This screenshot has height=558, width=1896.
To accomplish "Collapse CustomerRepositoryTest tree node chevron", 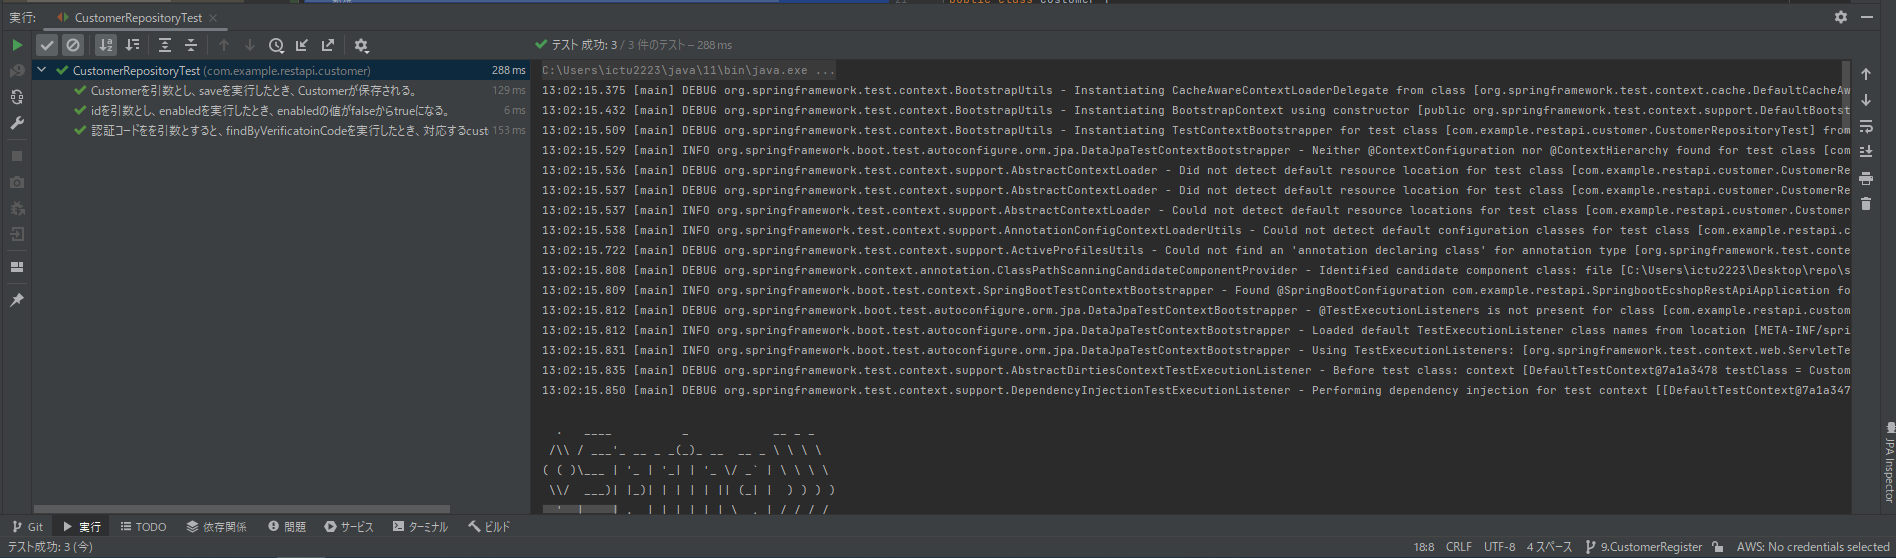I will [42, 70].
